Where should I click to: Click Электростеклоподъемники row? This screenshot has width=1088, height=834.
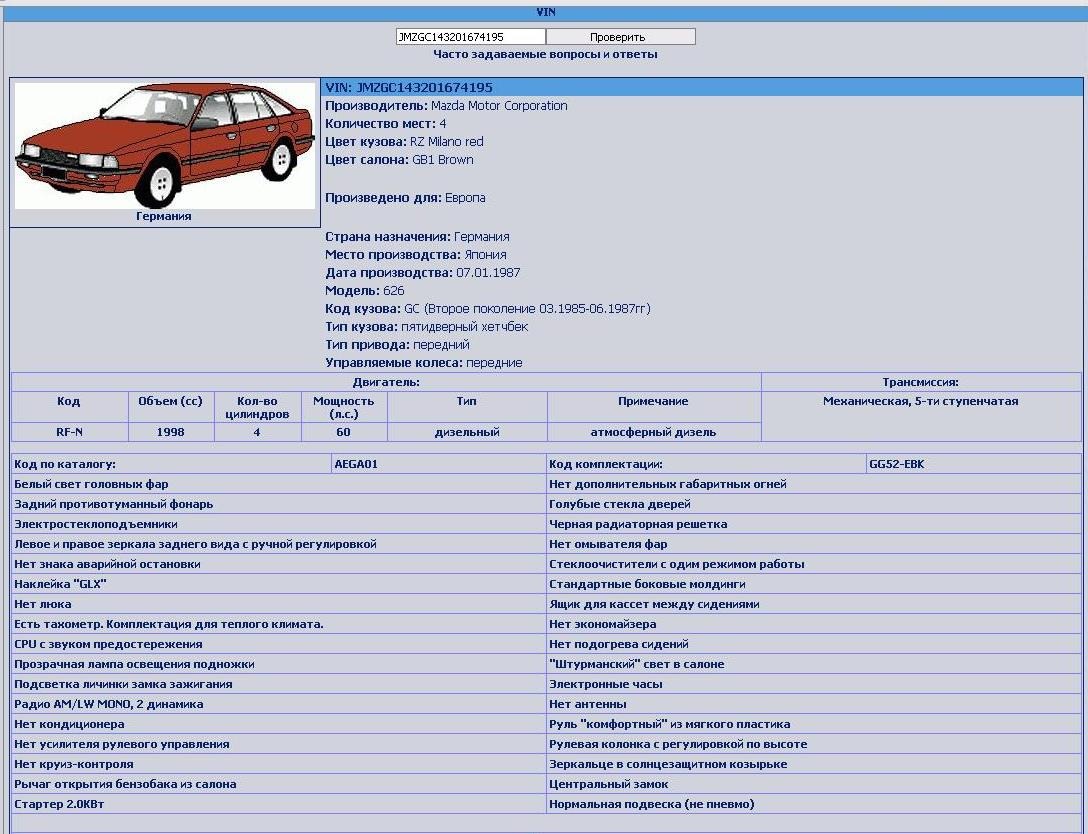[x=279, y=525]
